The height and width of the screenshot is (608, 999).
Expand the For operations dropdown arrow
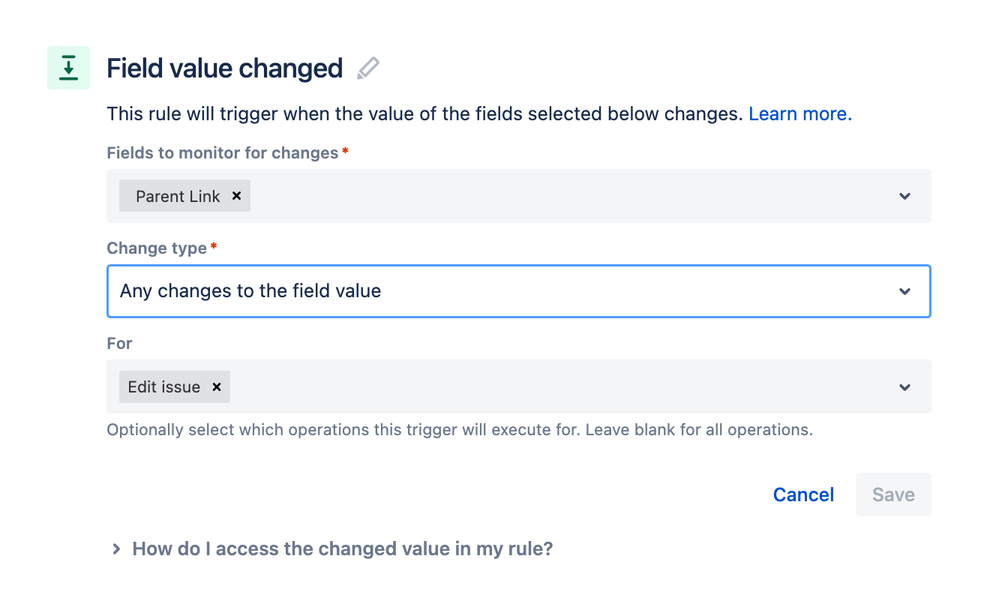[x=905, y=387]
